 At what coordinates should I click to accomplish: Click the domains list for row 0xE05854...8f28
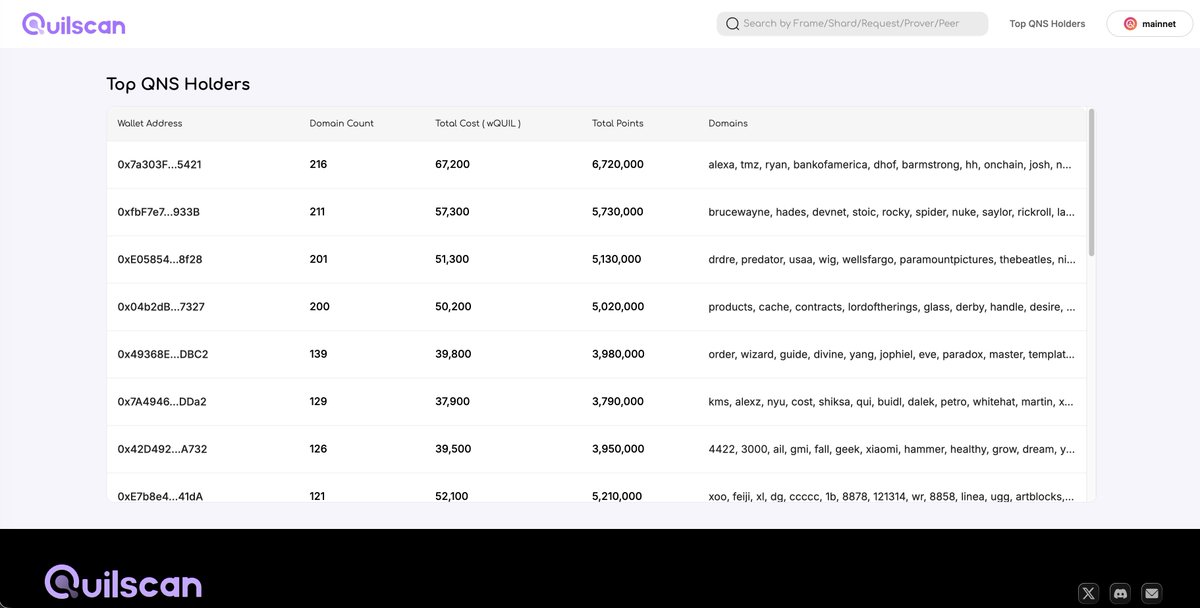(890, 259)
